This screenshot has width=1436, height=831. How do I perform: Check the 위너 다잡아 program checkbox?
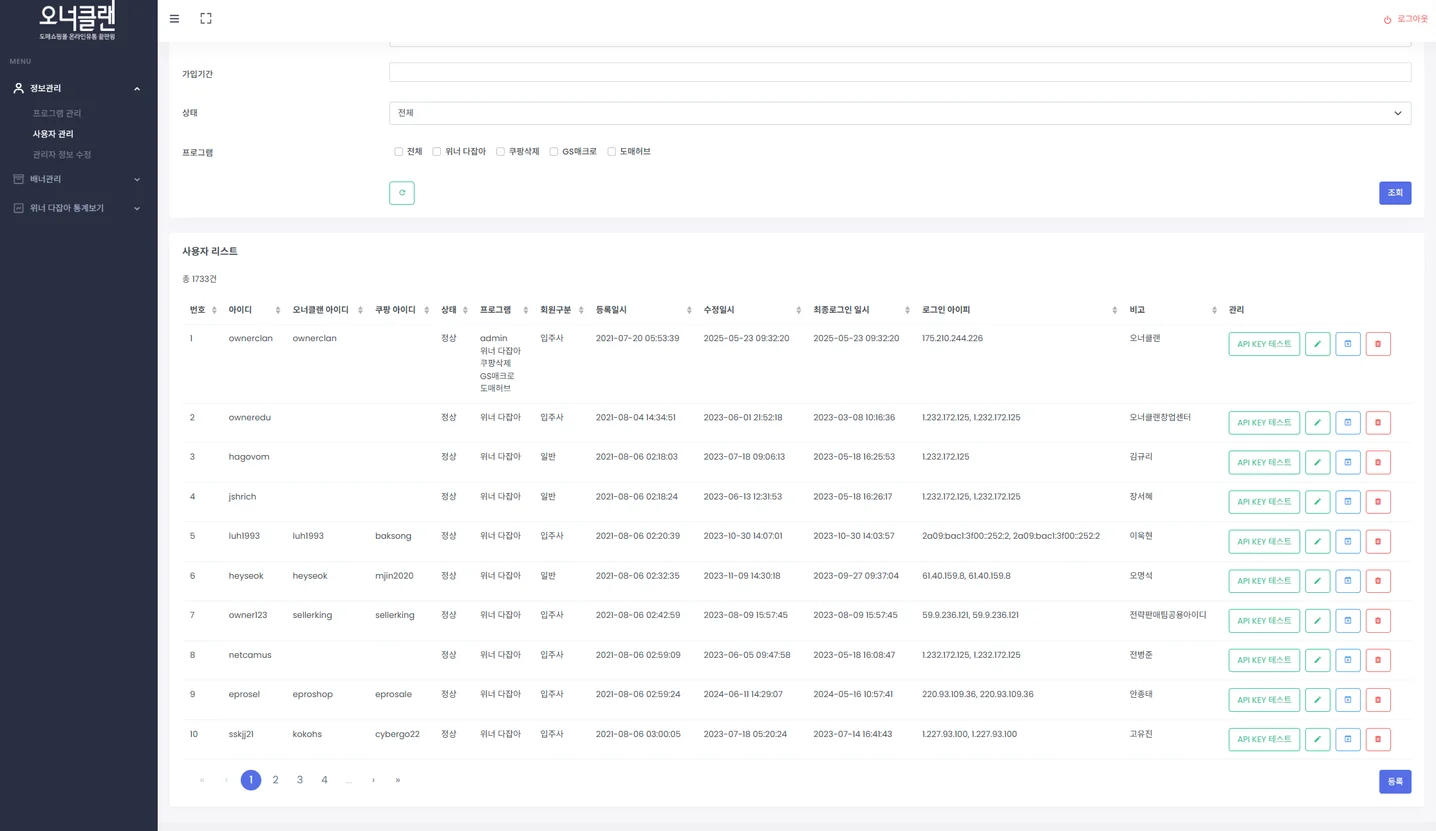click(x=437, y=152)
